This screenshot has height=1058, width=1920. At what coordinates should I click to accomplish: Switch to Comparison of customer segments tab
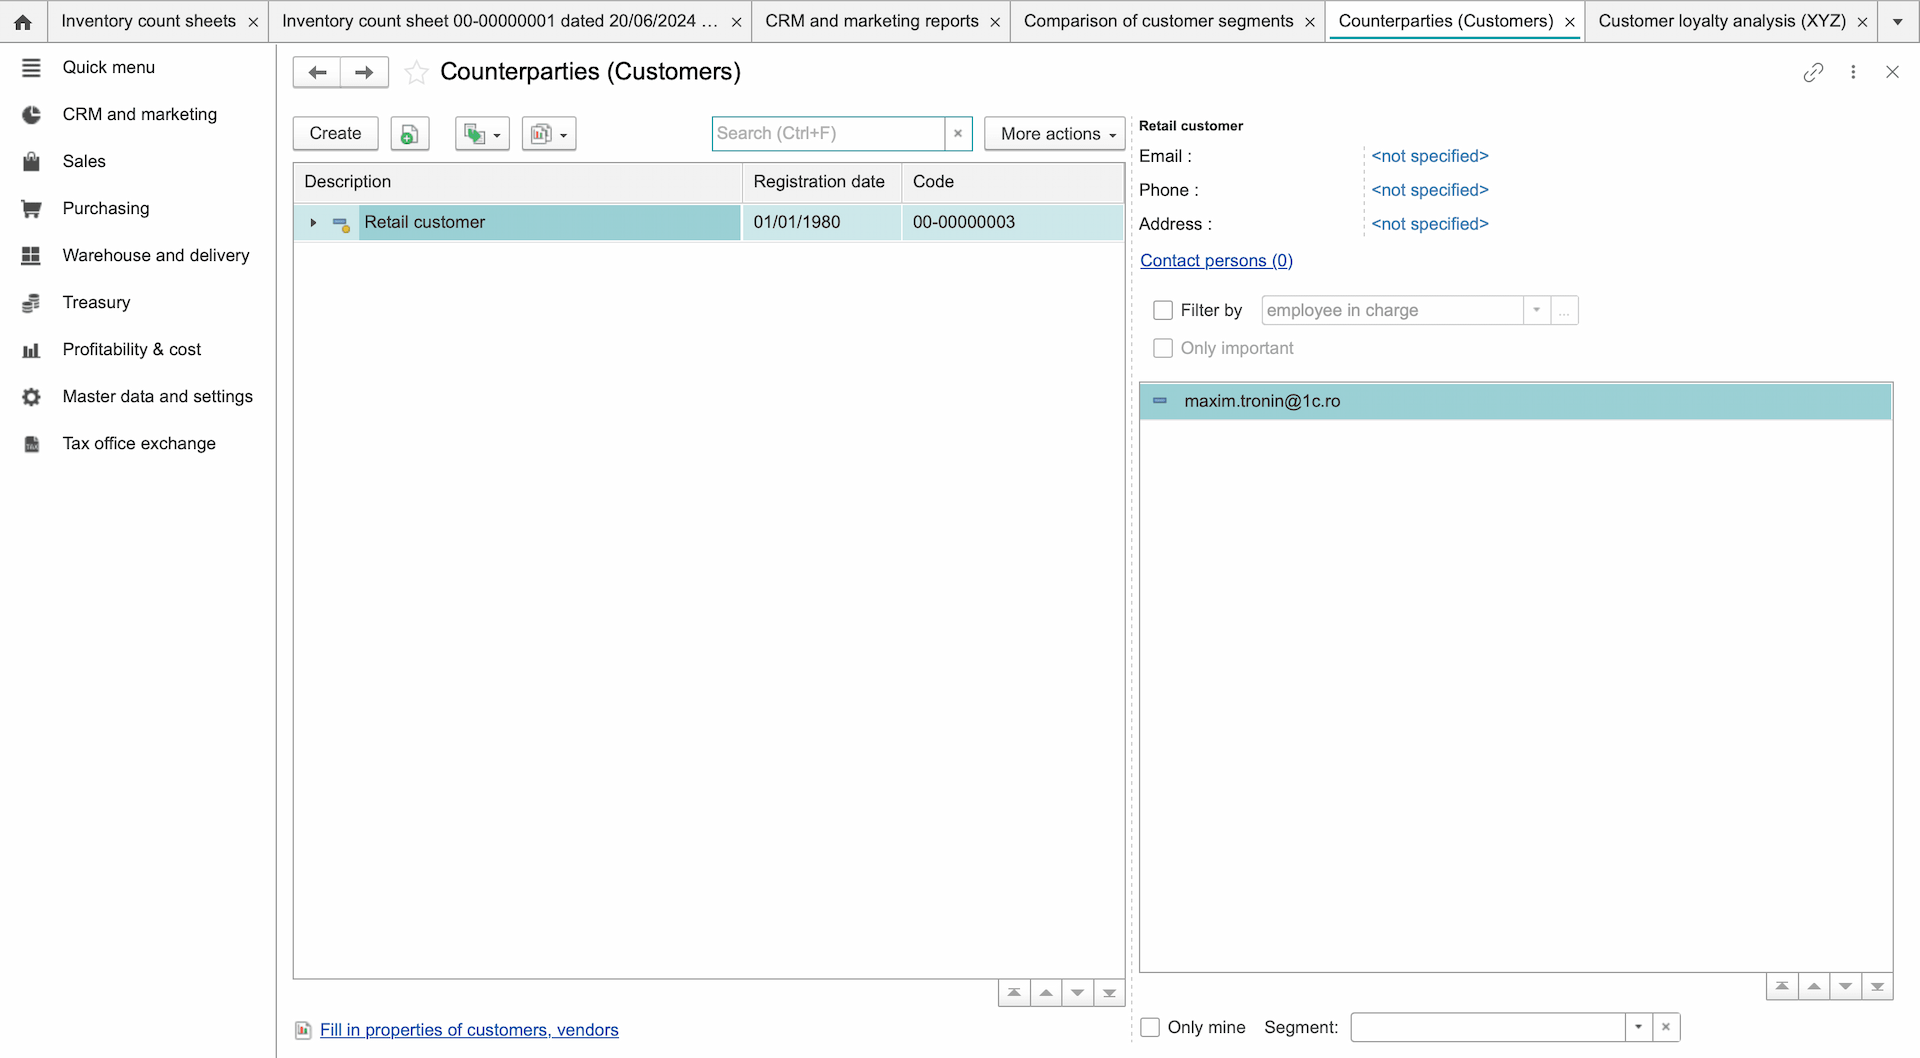[1158, 21]
